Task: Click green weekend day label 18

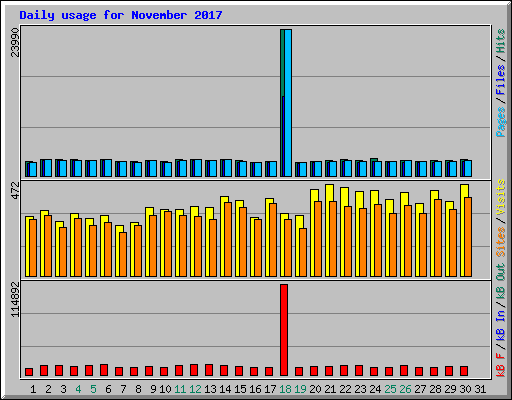Action: click(285, 389)
